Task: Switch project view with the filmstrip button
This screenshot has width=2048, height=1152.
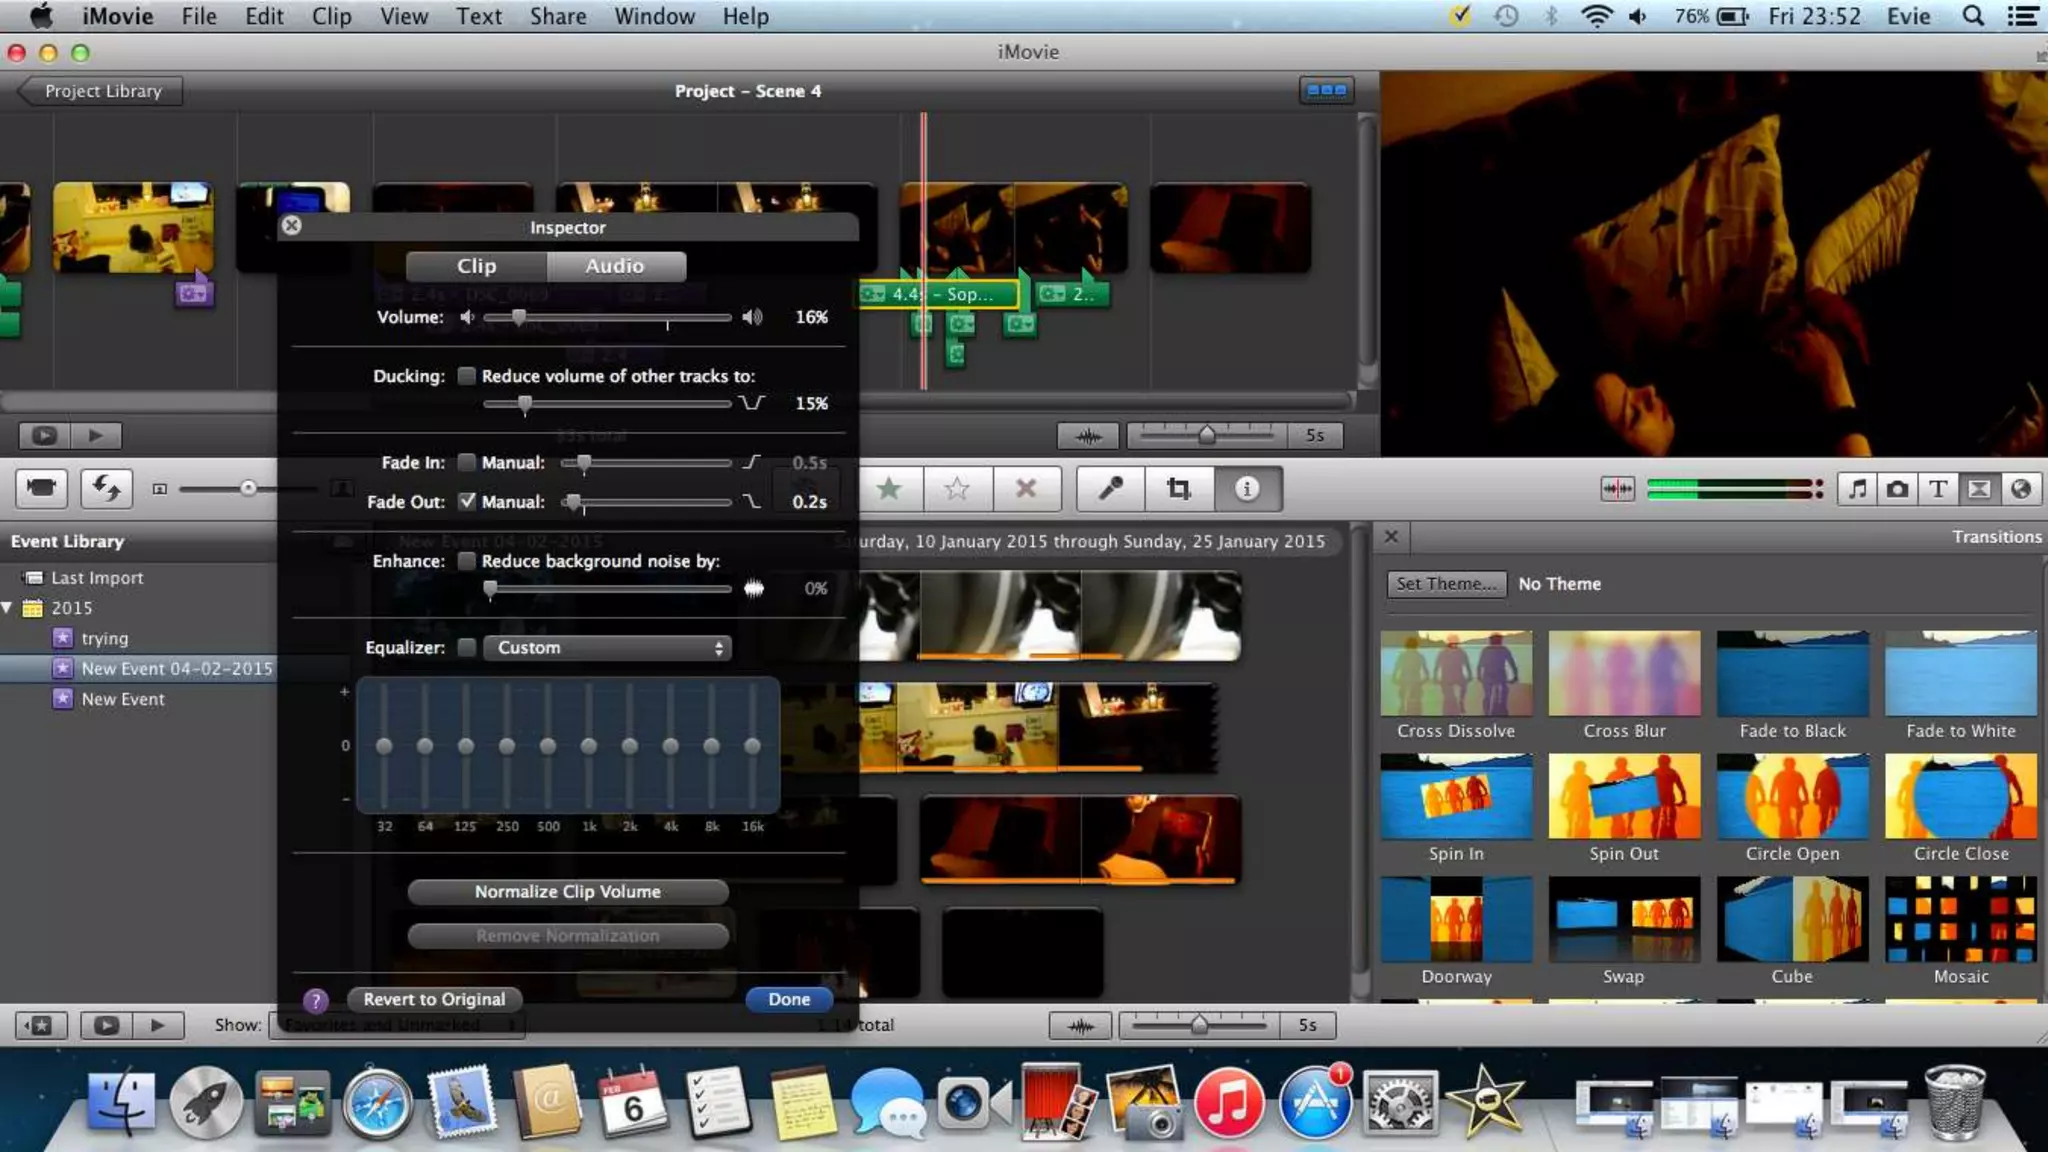Action: [x=1327, y=90]
